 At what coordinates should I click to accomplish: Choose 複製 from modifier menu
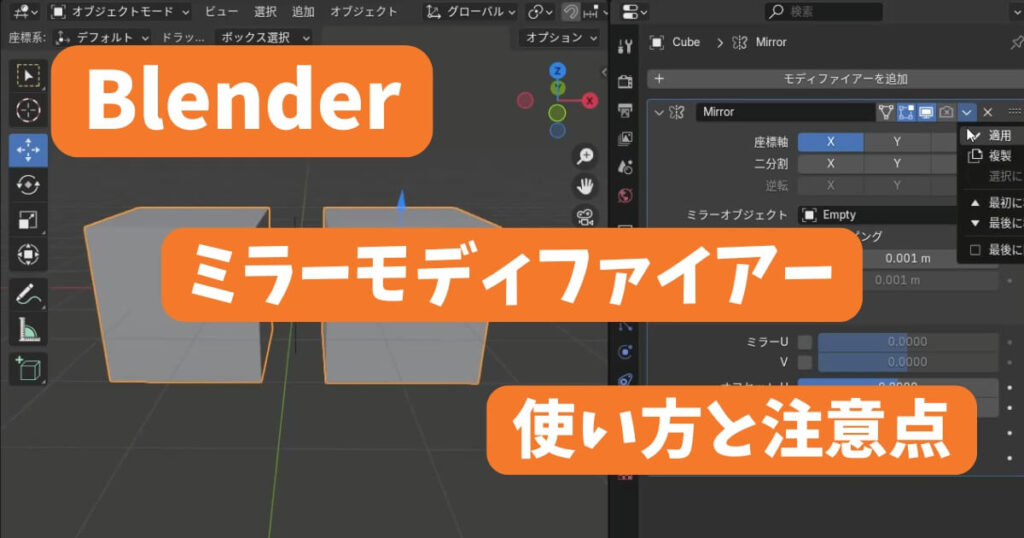[x=991, y=155]
